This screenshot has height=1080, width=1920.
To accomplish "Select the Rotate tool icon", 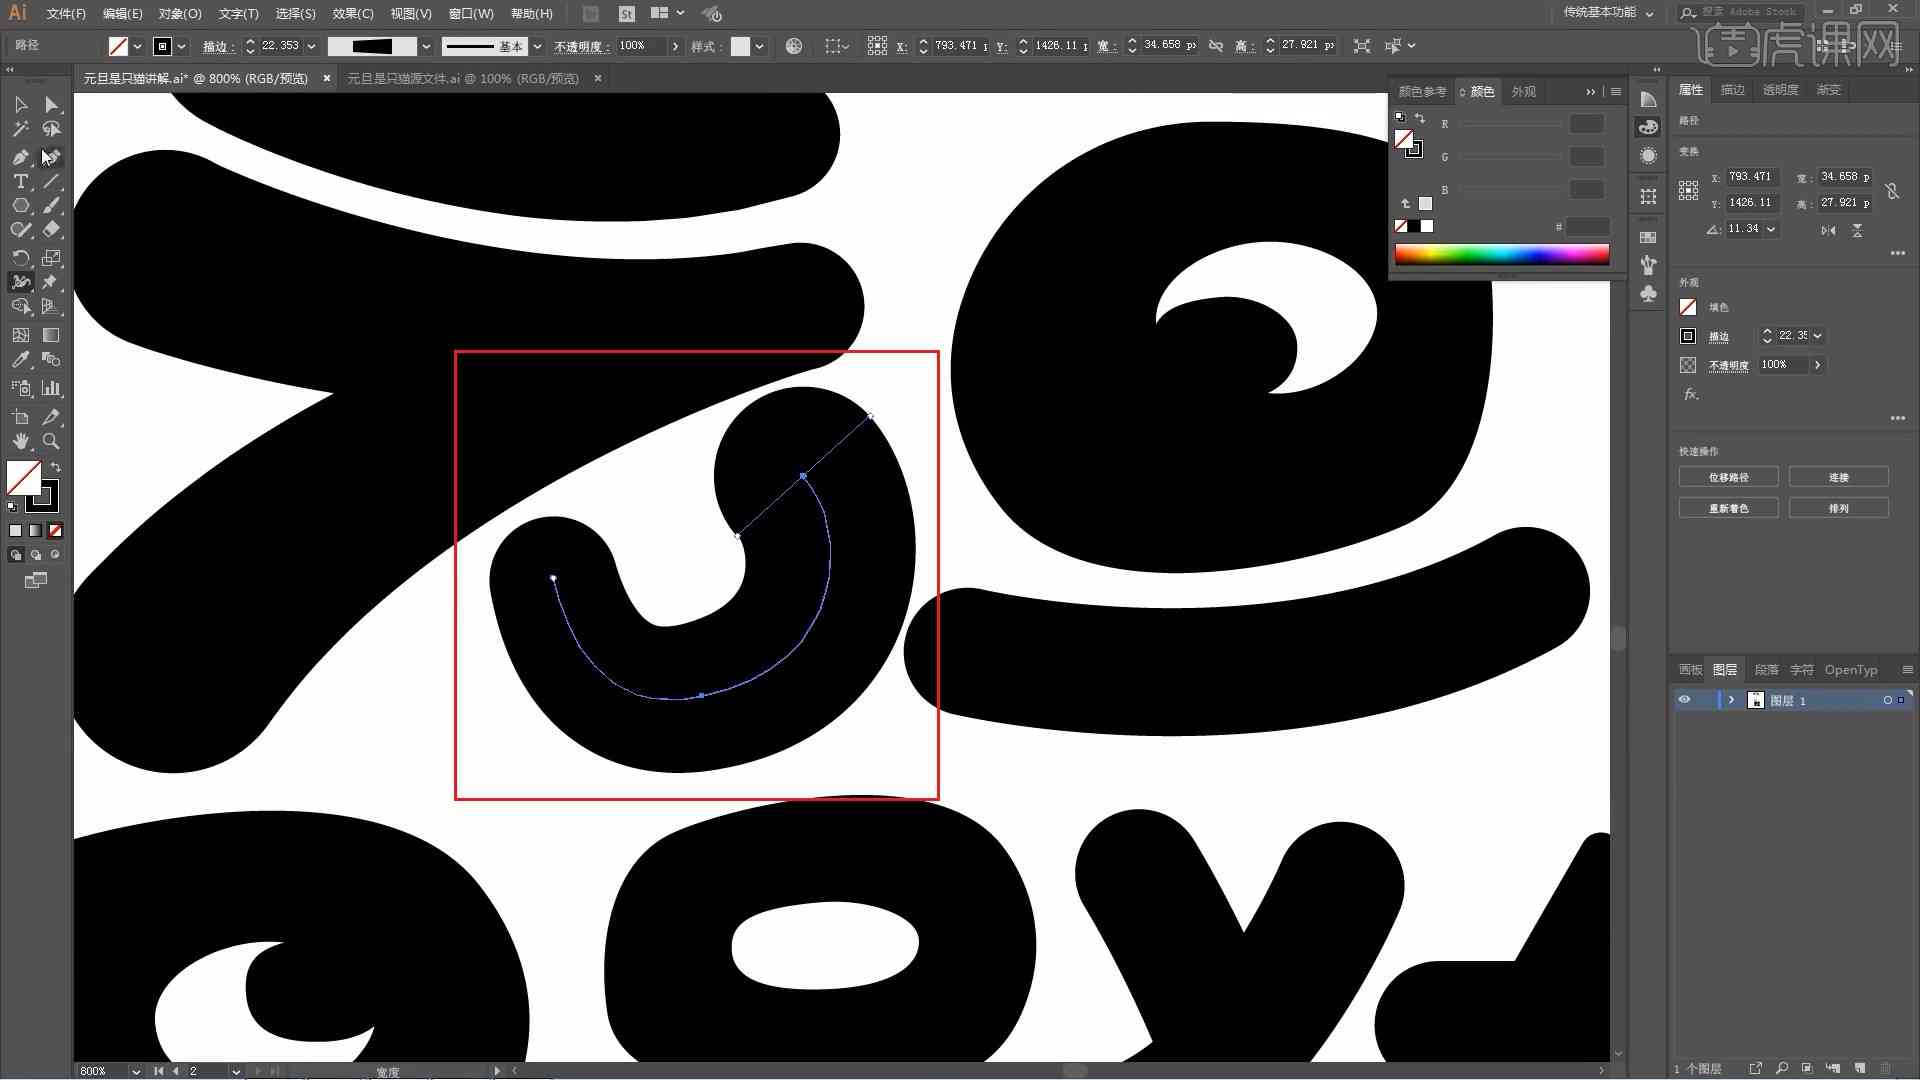I will click(20, 257).
